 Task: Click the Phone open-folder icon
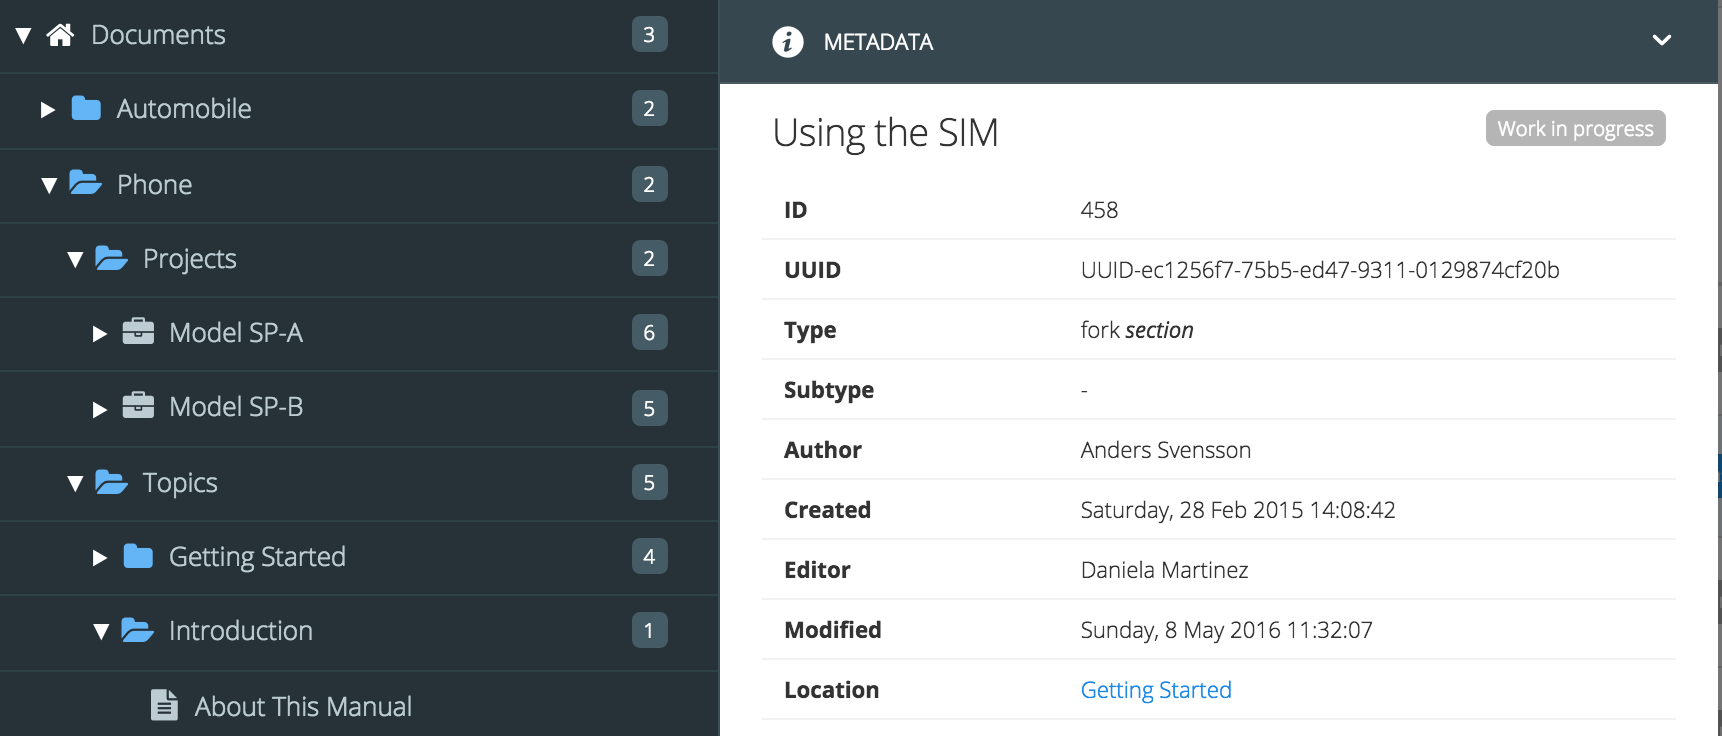(x=86, y=183)
